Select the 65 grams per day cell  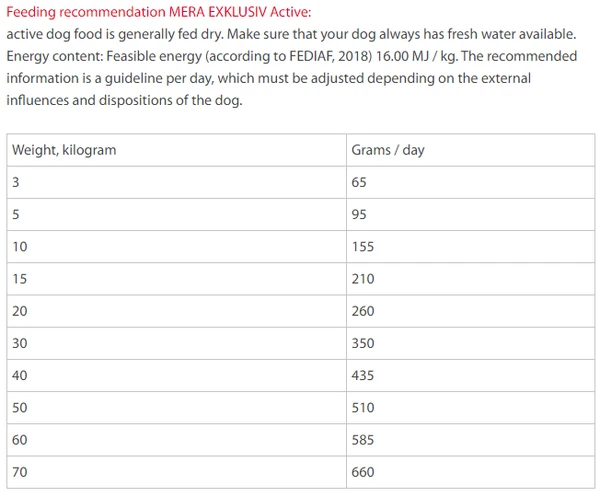click(x=360, y=182)
